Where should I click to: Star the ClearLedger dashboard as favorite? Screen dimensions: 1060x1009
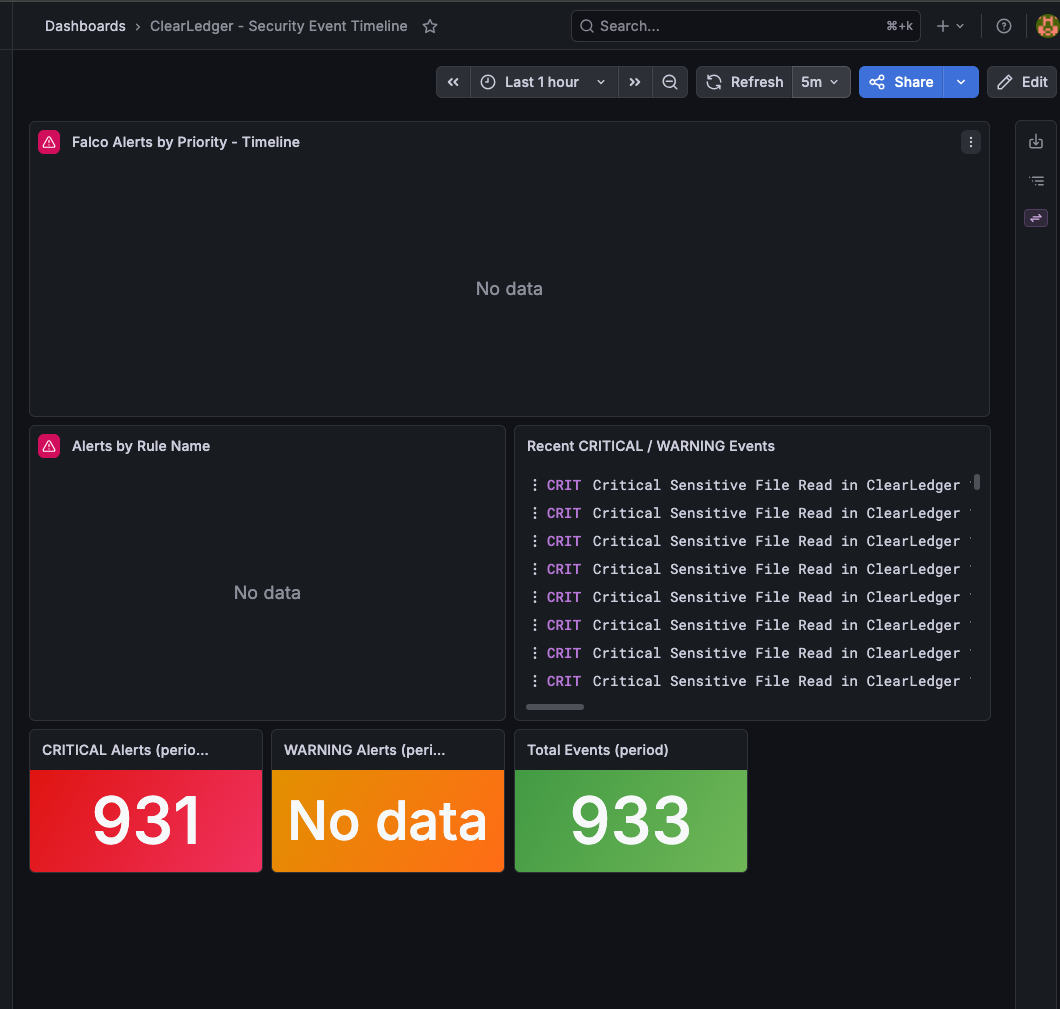coord(430,26)
